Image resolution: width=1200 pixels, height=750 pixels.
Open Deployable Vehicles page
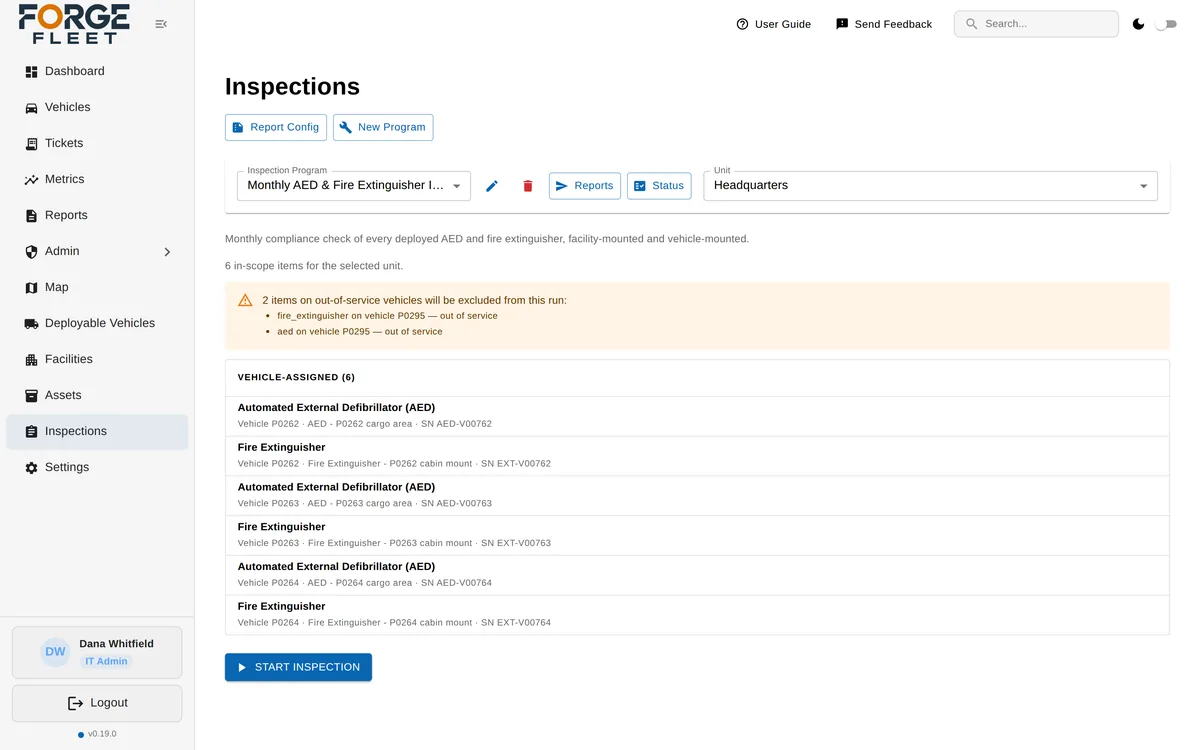[x=97, y=324]
